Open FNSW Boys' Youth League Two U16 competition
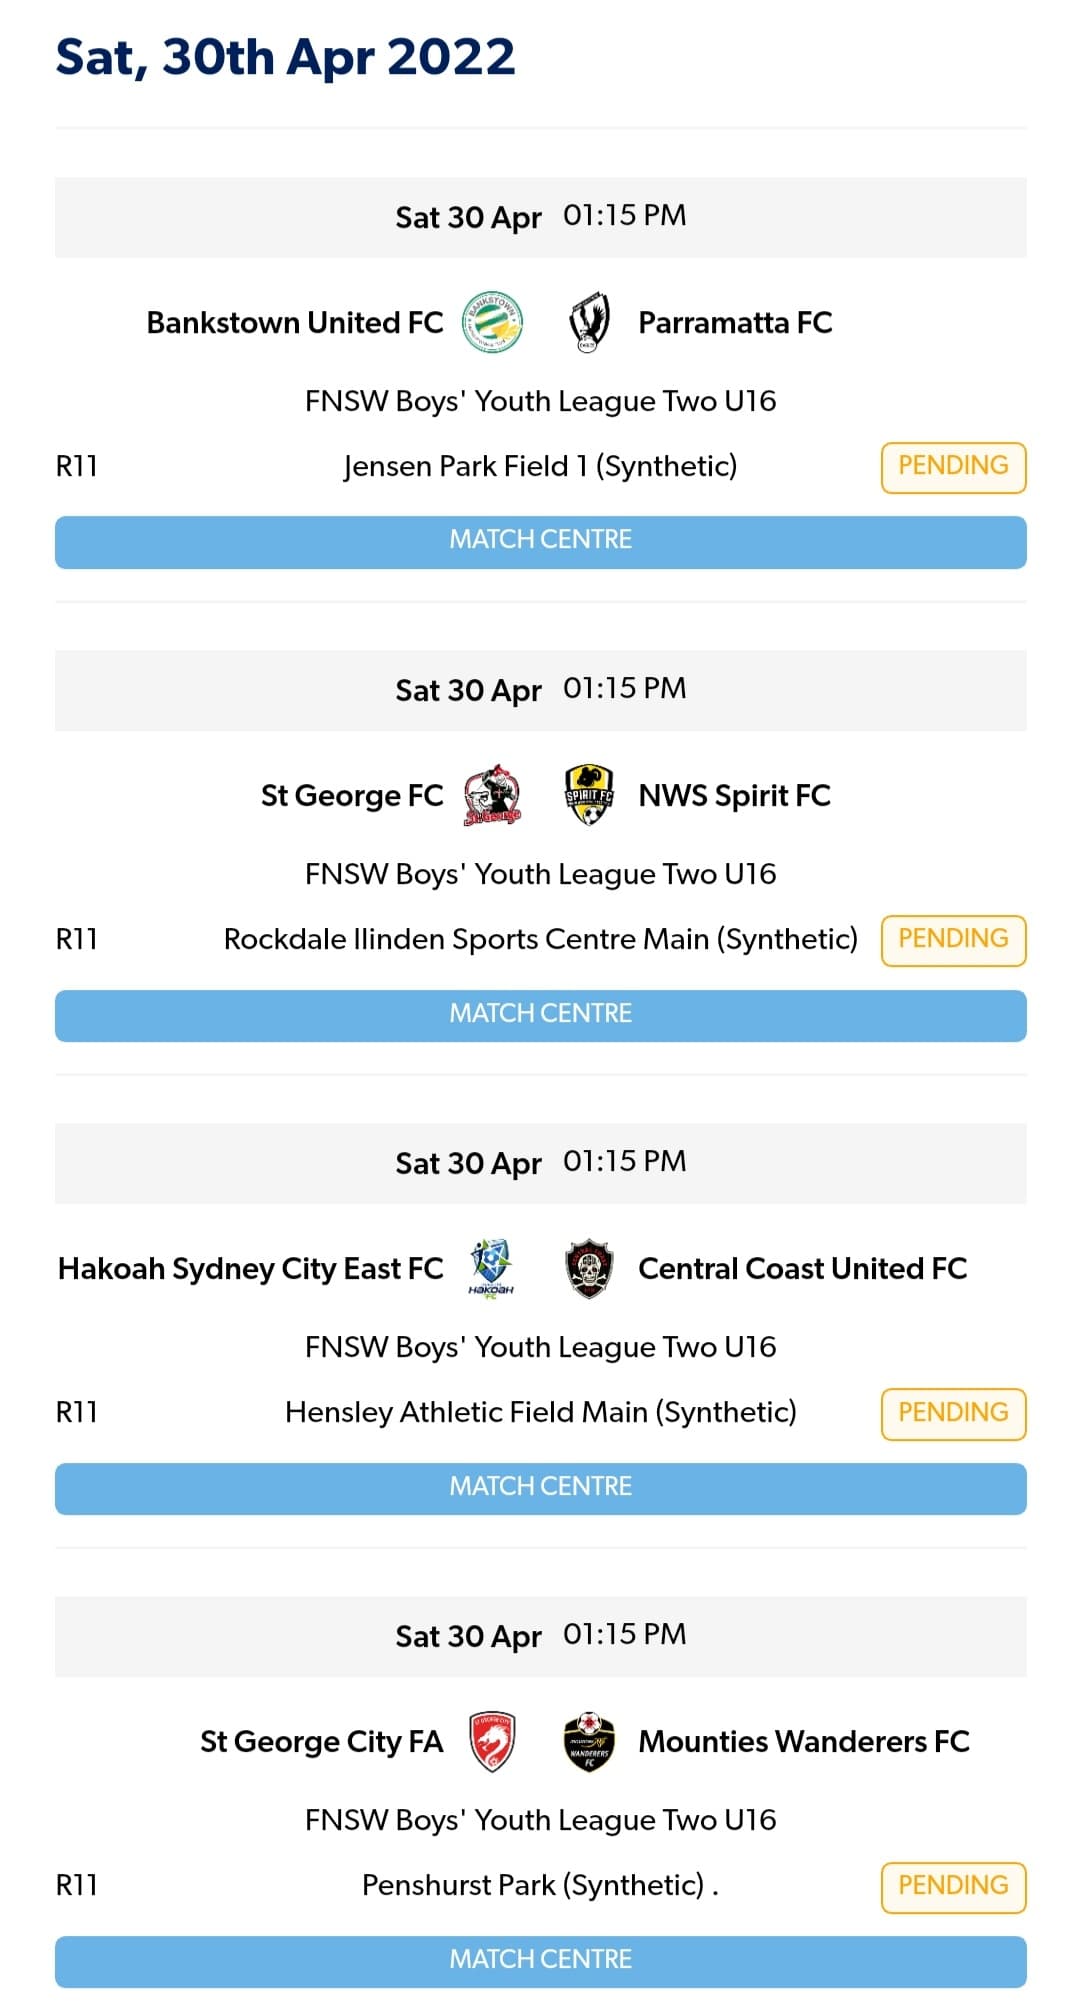 coord(540,400)
